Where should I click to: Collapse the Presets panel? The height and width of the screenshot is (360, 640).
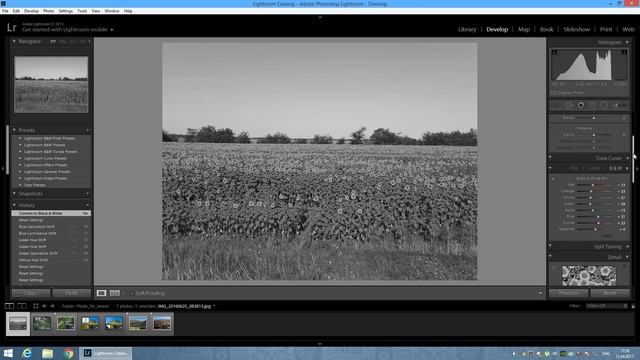tap(14, 130)
